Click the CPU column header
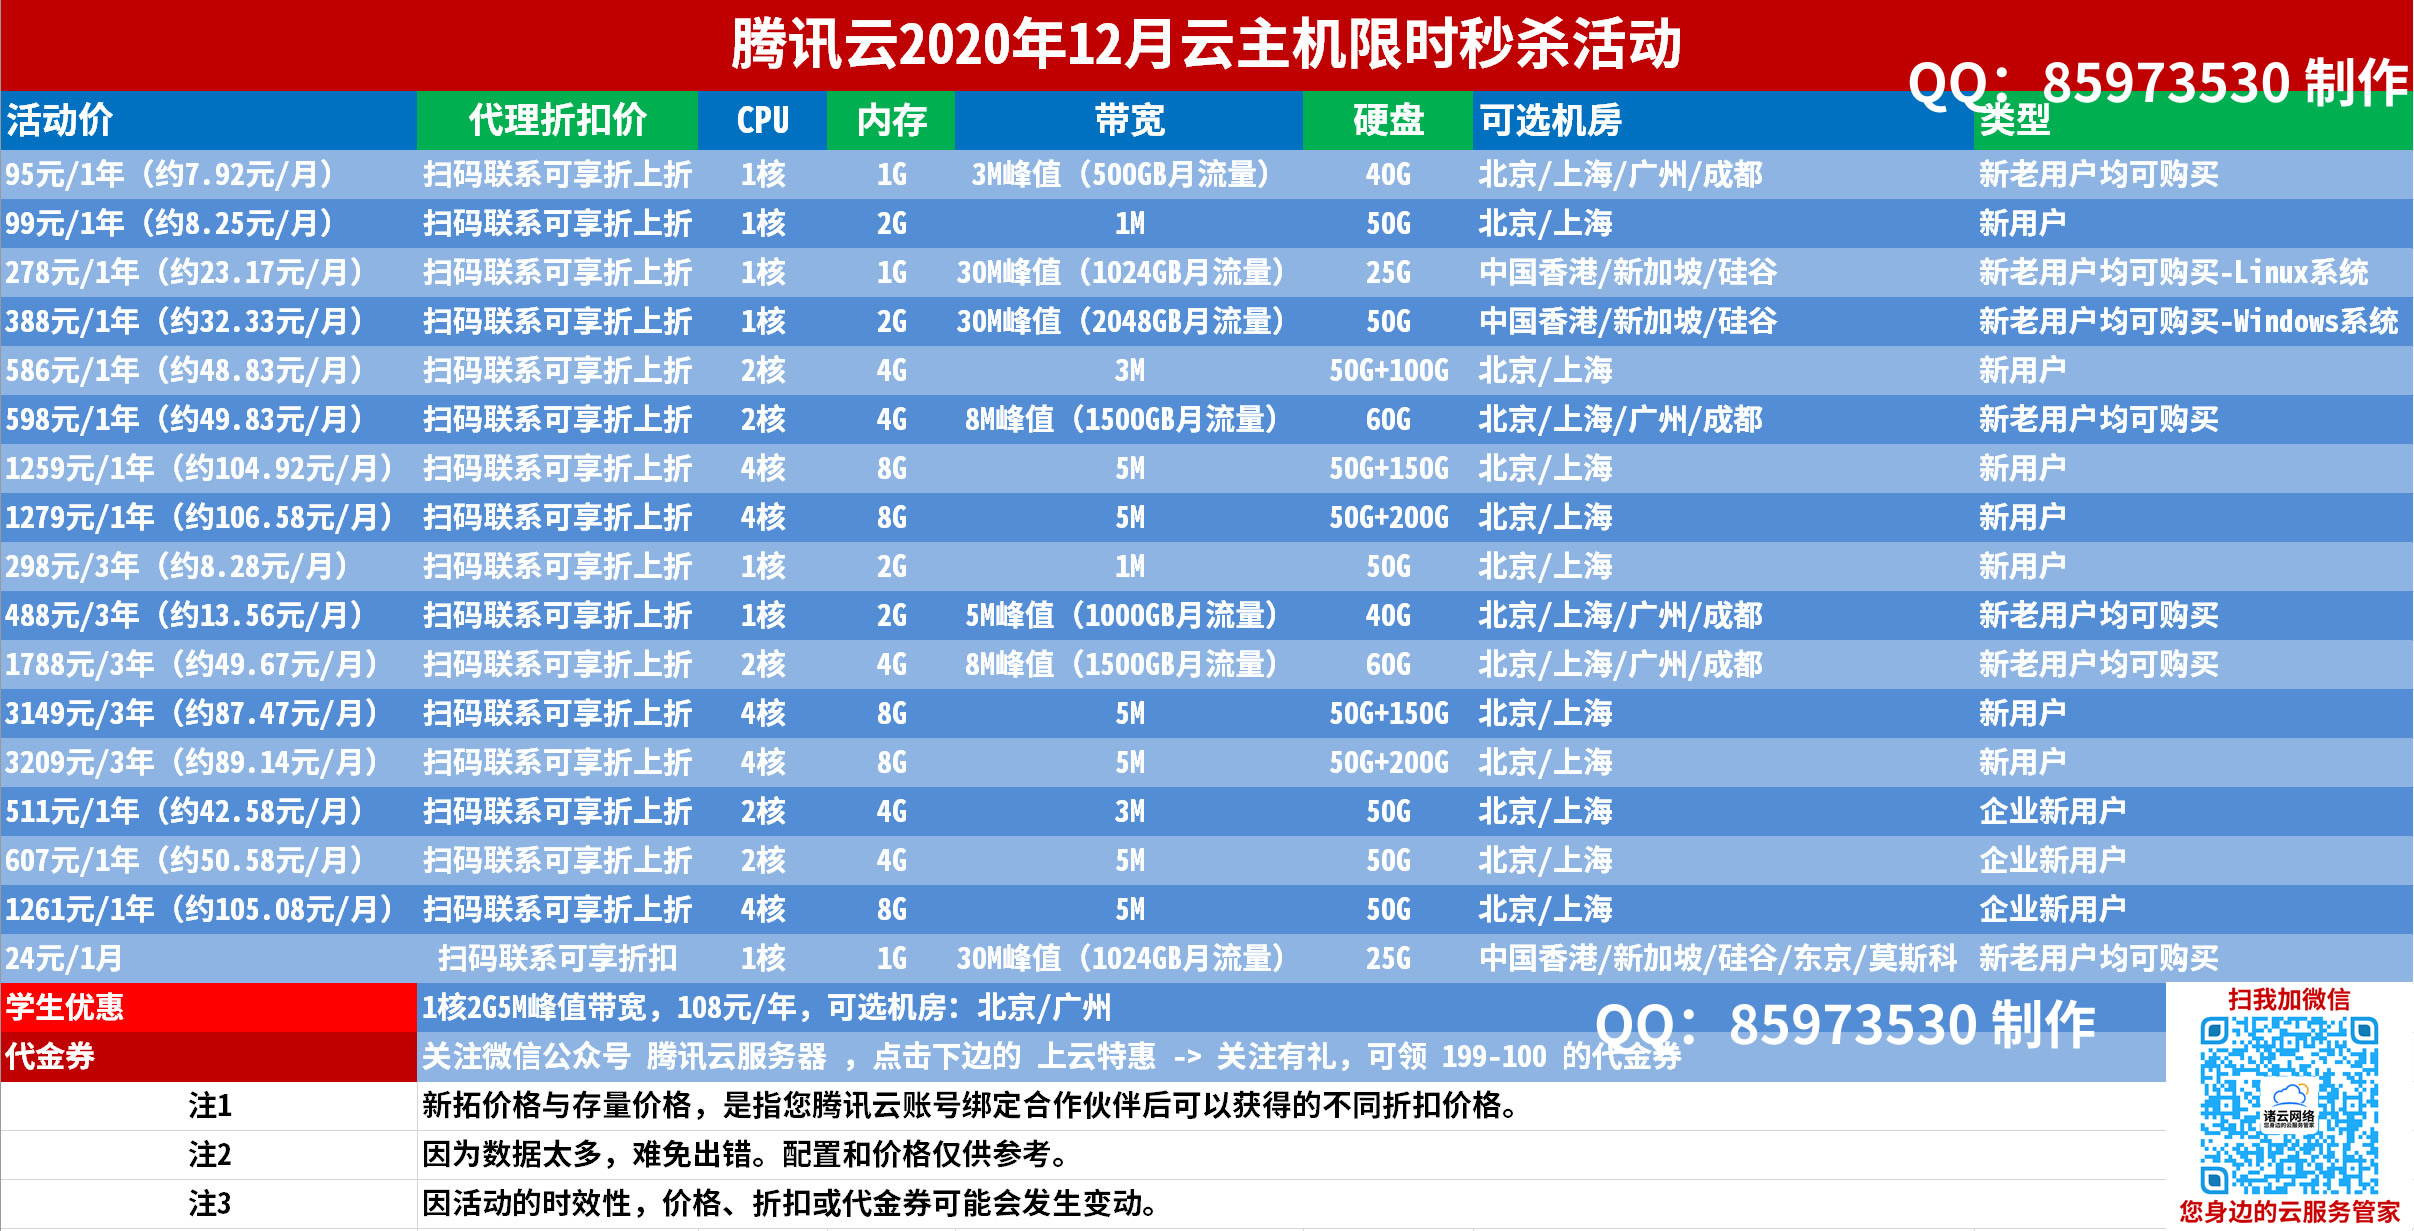The height and width of the screenshot is (1231, 2414). (x=763, y=120)
